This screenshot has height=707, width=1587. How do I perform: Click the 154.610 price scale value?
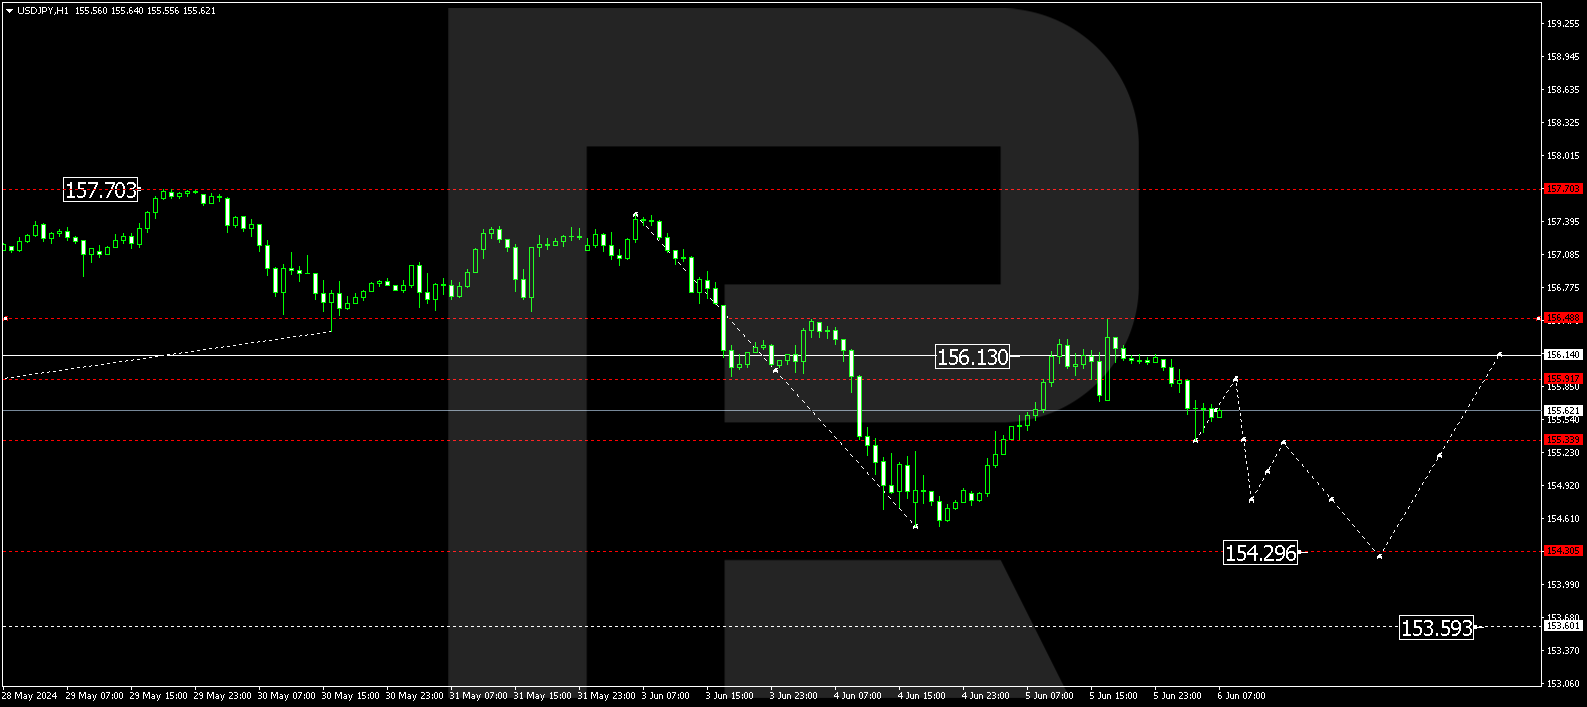point(1563,518)
